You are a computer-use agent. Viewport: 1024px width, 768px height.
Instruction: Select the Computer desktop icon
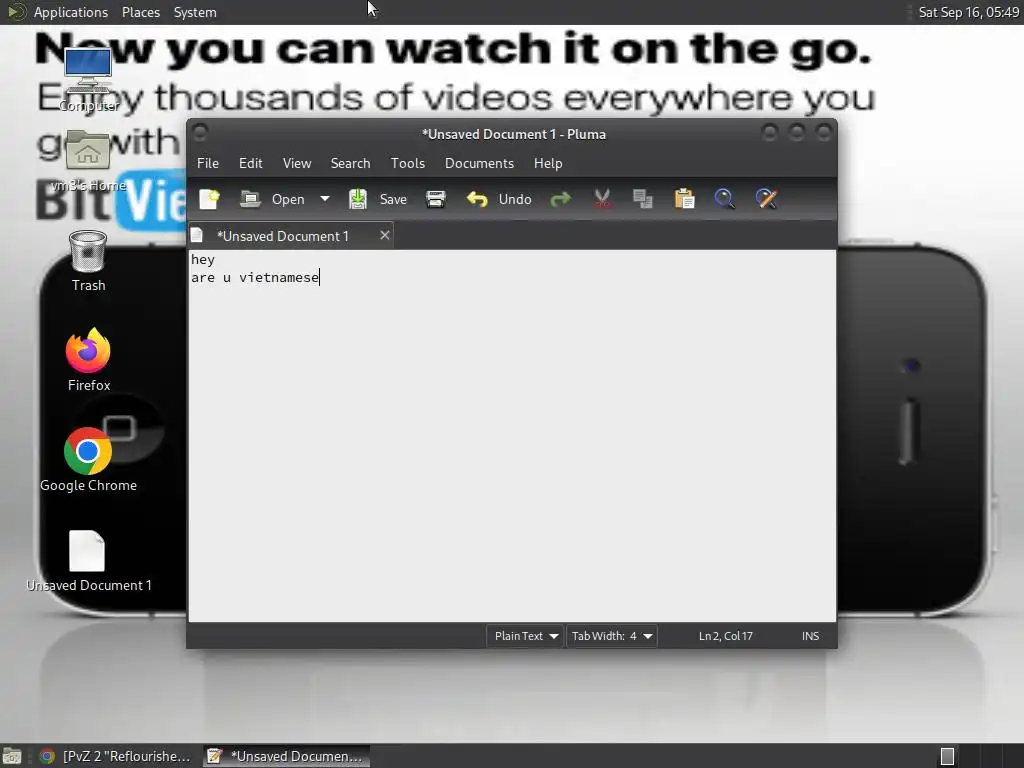[x=88, y=80]
